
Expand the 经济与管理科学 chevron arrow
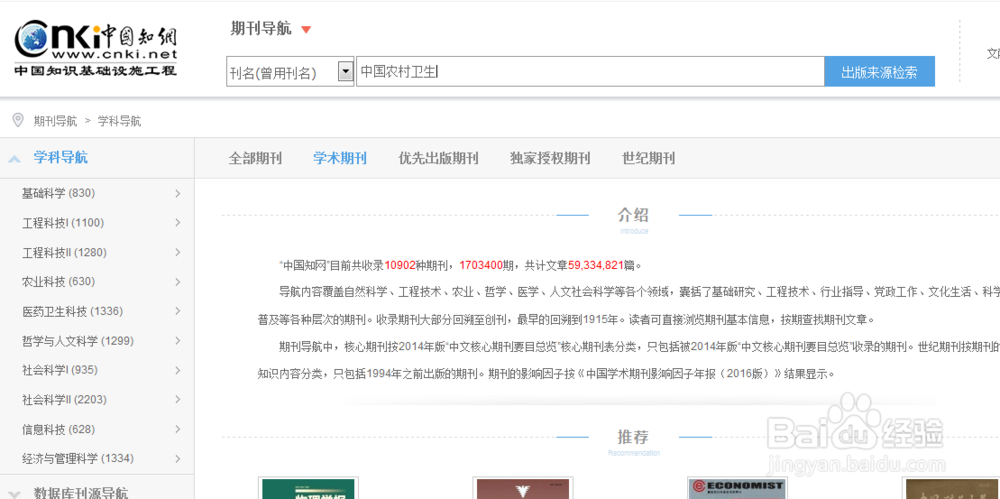click(x=177, y=459)
